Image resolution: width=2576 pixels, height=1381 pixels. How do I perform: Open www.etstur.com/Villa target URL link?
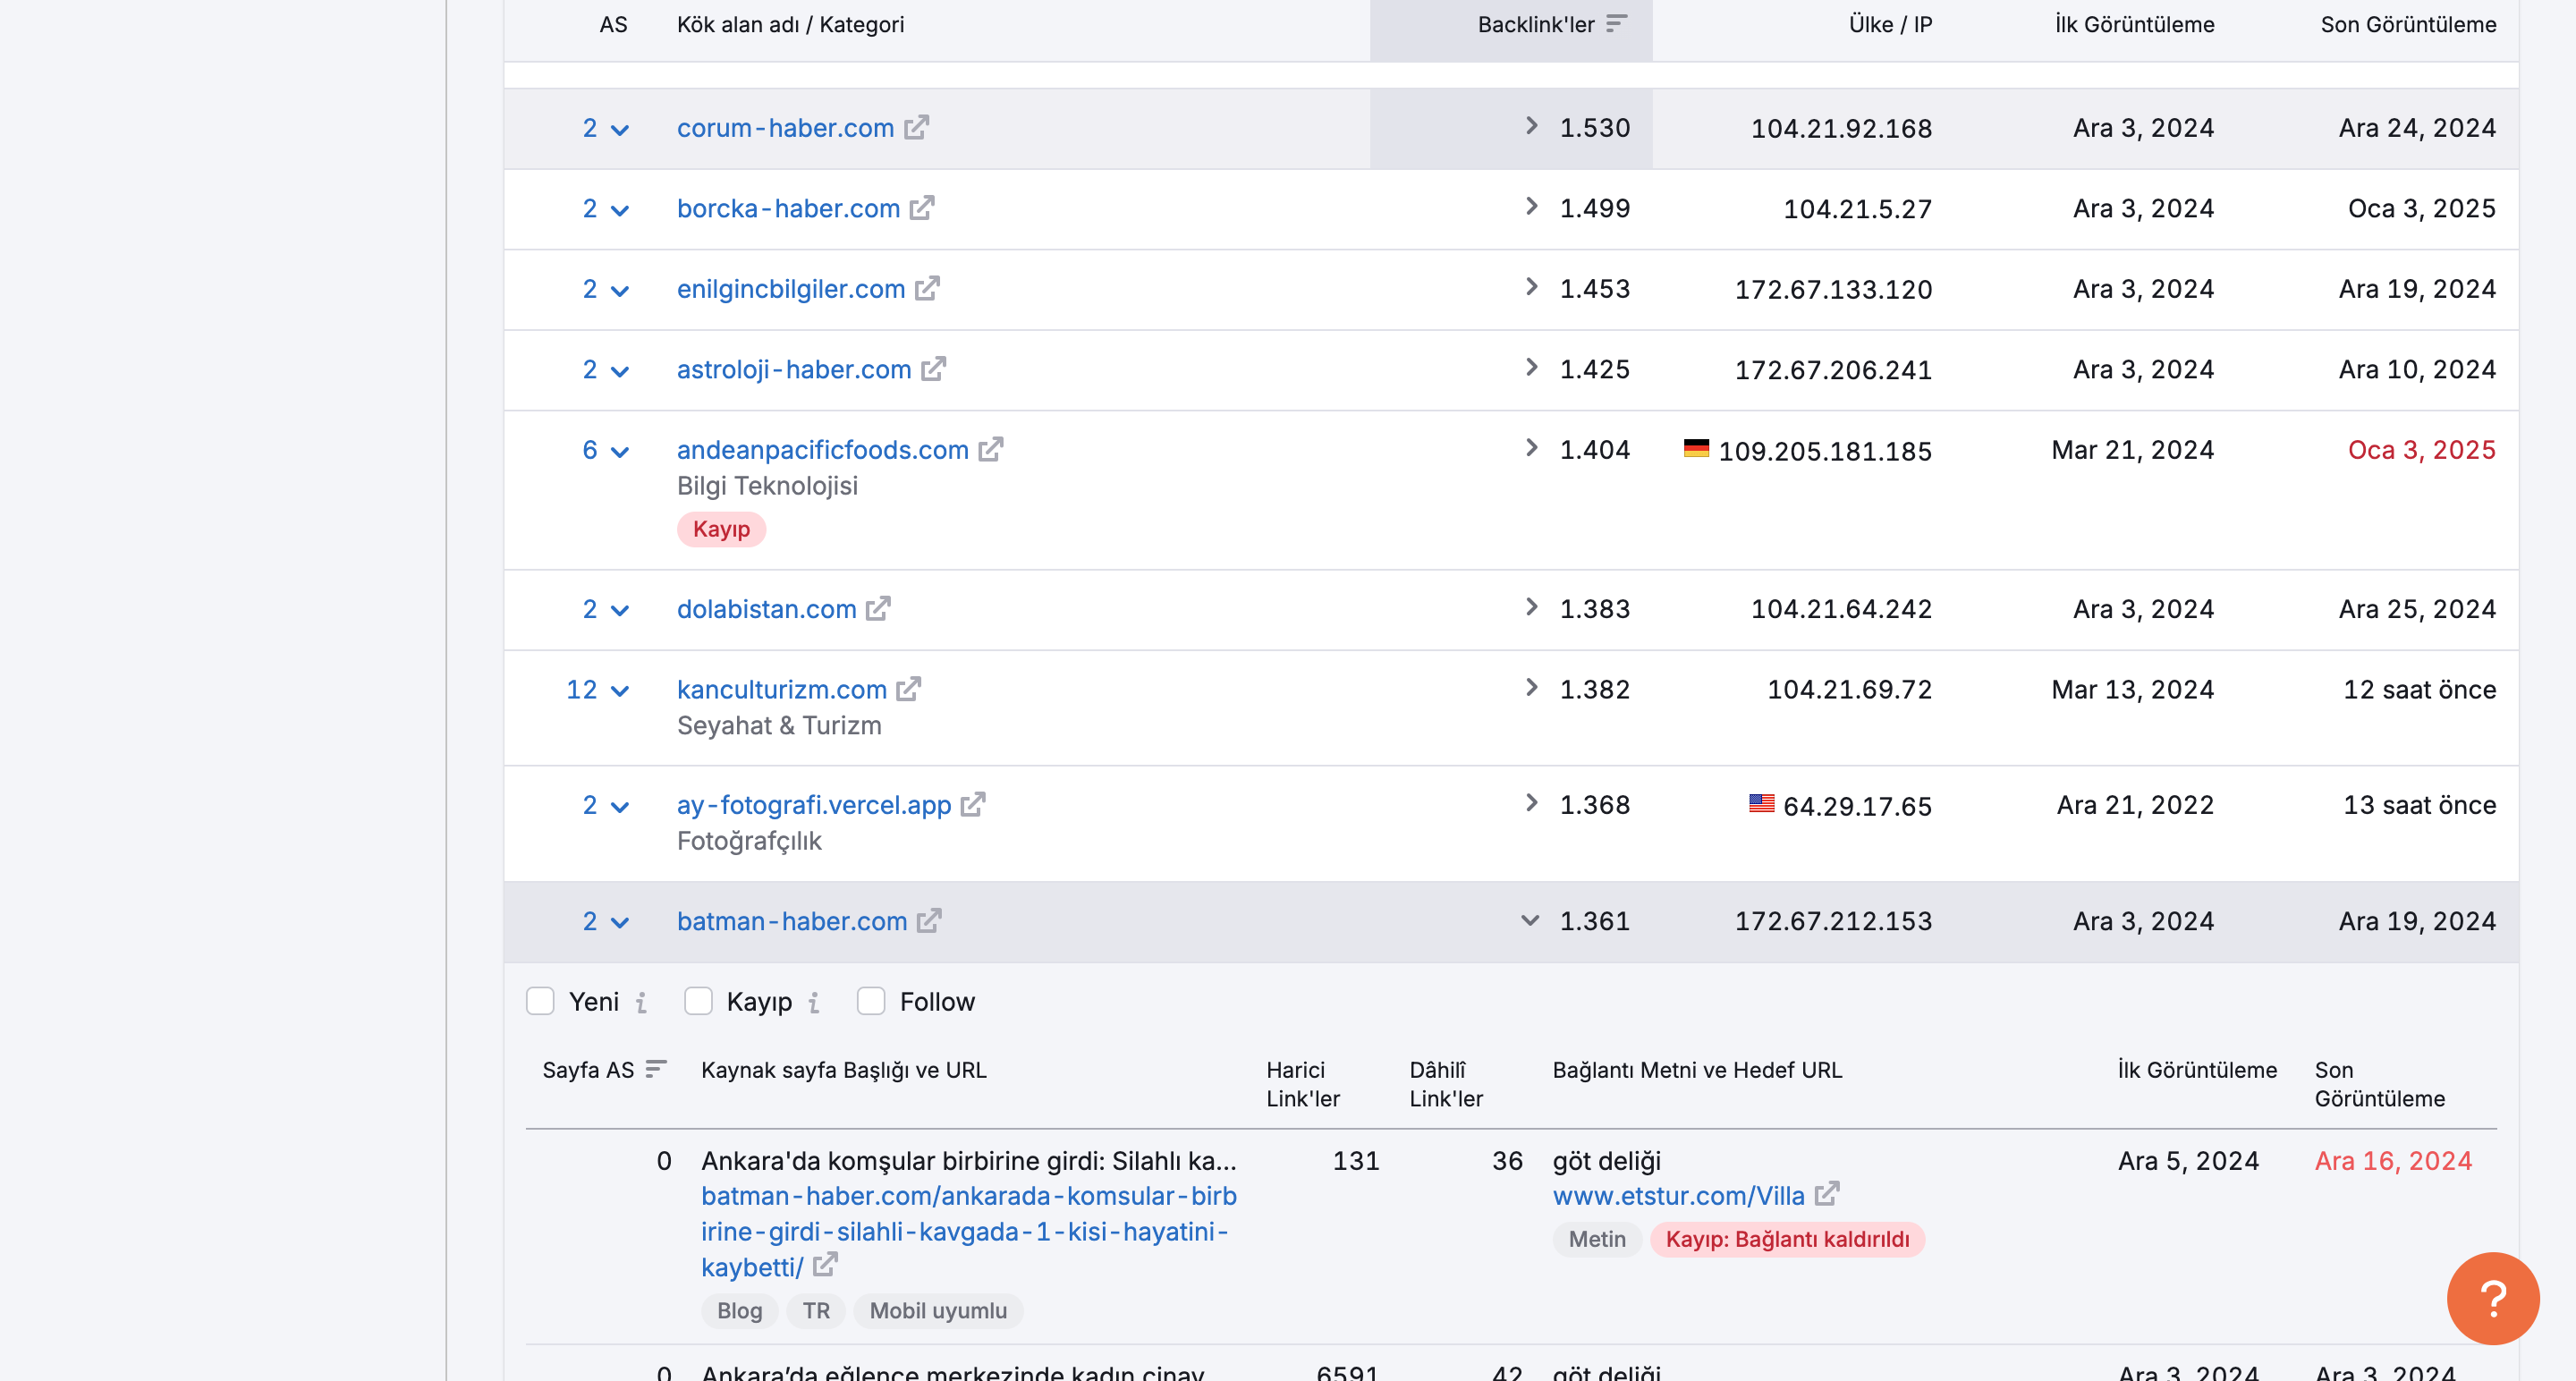(1678, 1195)
